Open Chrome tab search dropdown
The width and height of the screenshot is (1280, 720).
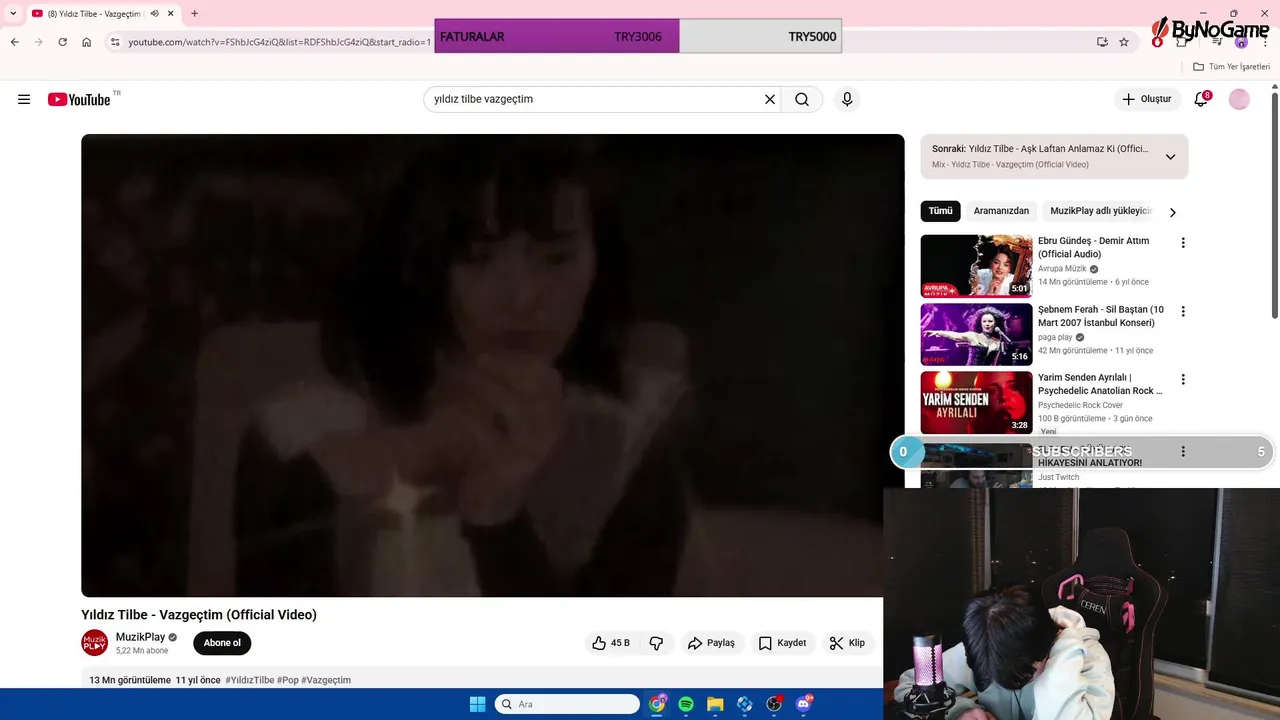point(13,13)
